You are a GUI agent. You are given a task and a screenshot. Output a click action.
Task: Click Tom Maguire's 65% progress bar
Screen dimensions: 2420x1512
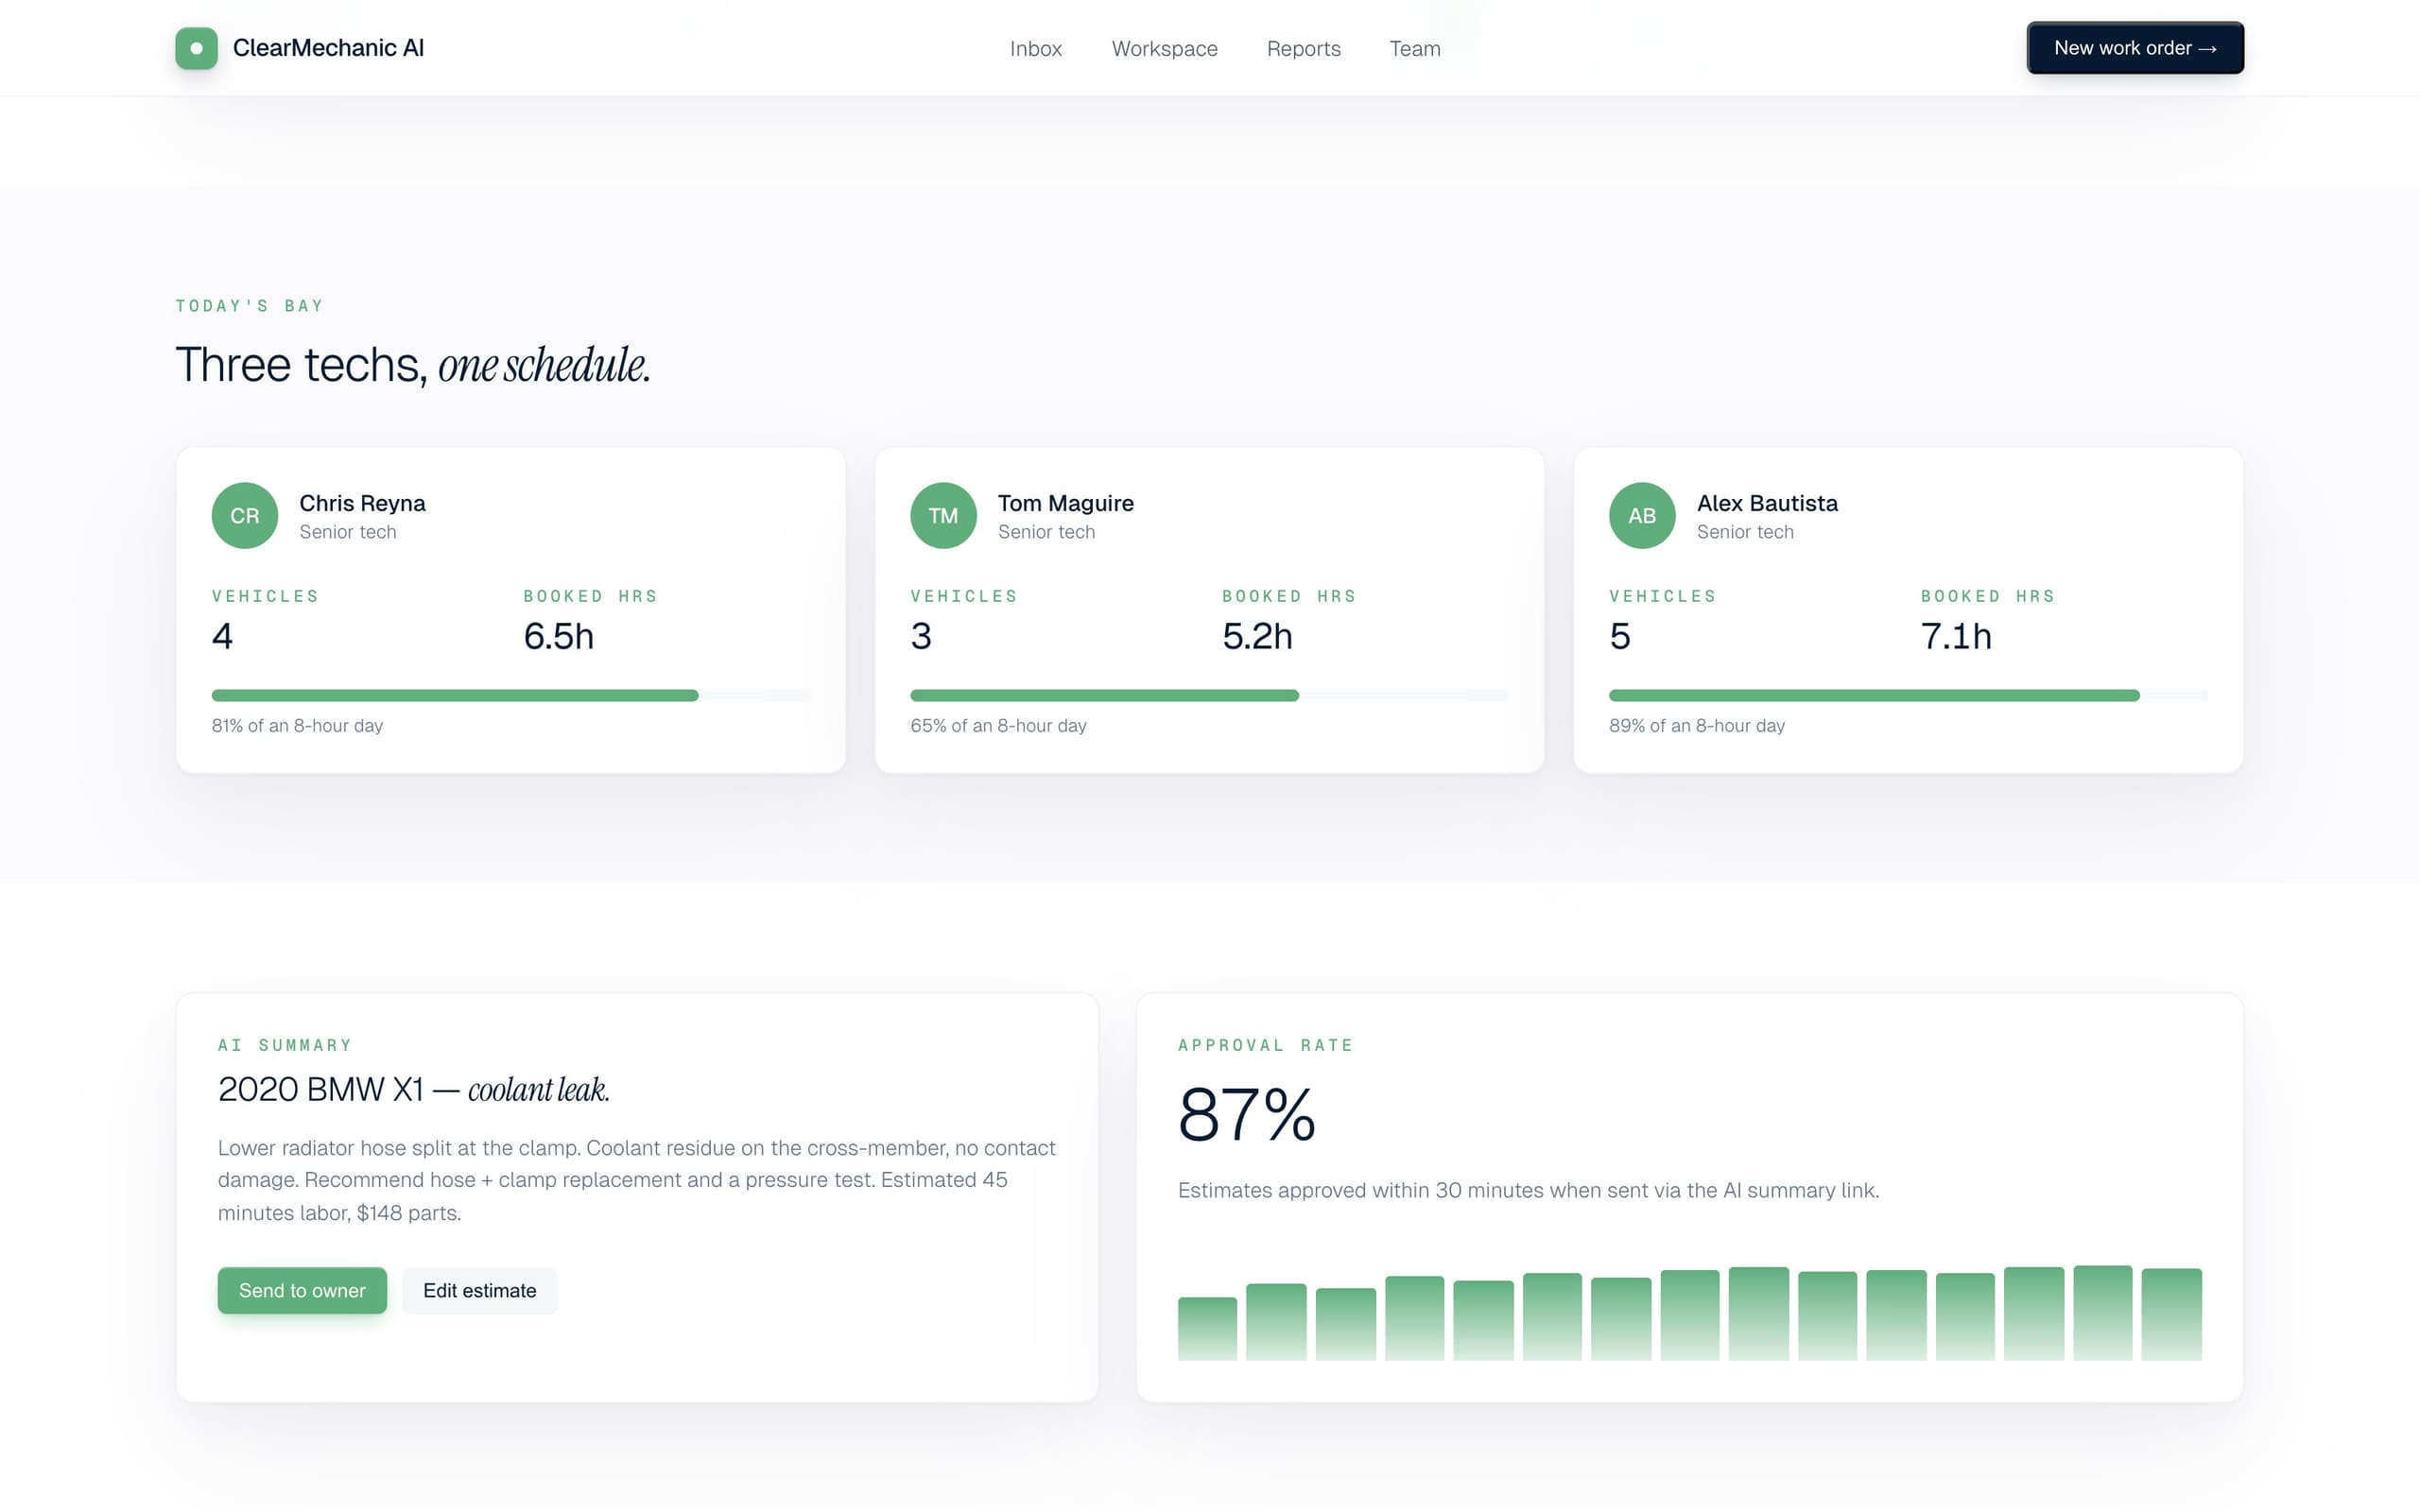(x=1209, y=695)
